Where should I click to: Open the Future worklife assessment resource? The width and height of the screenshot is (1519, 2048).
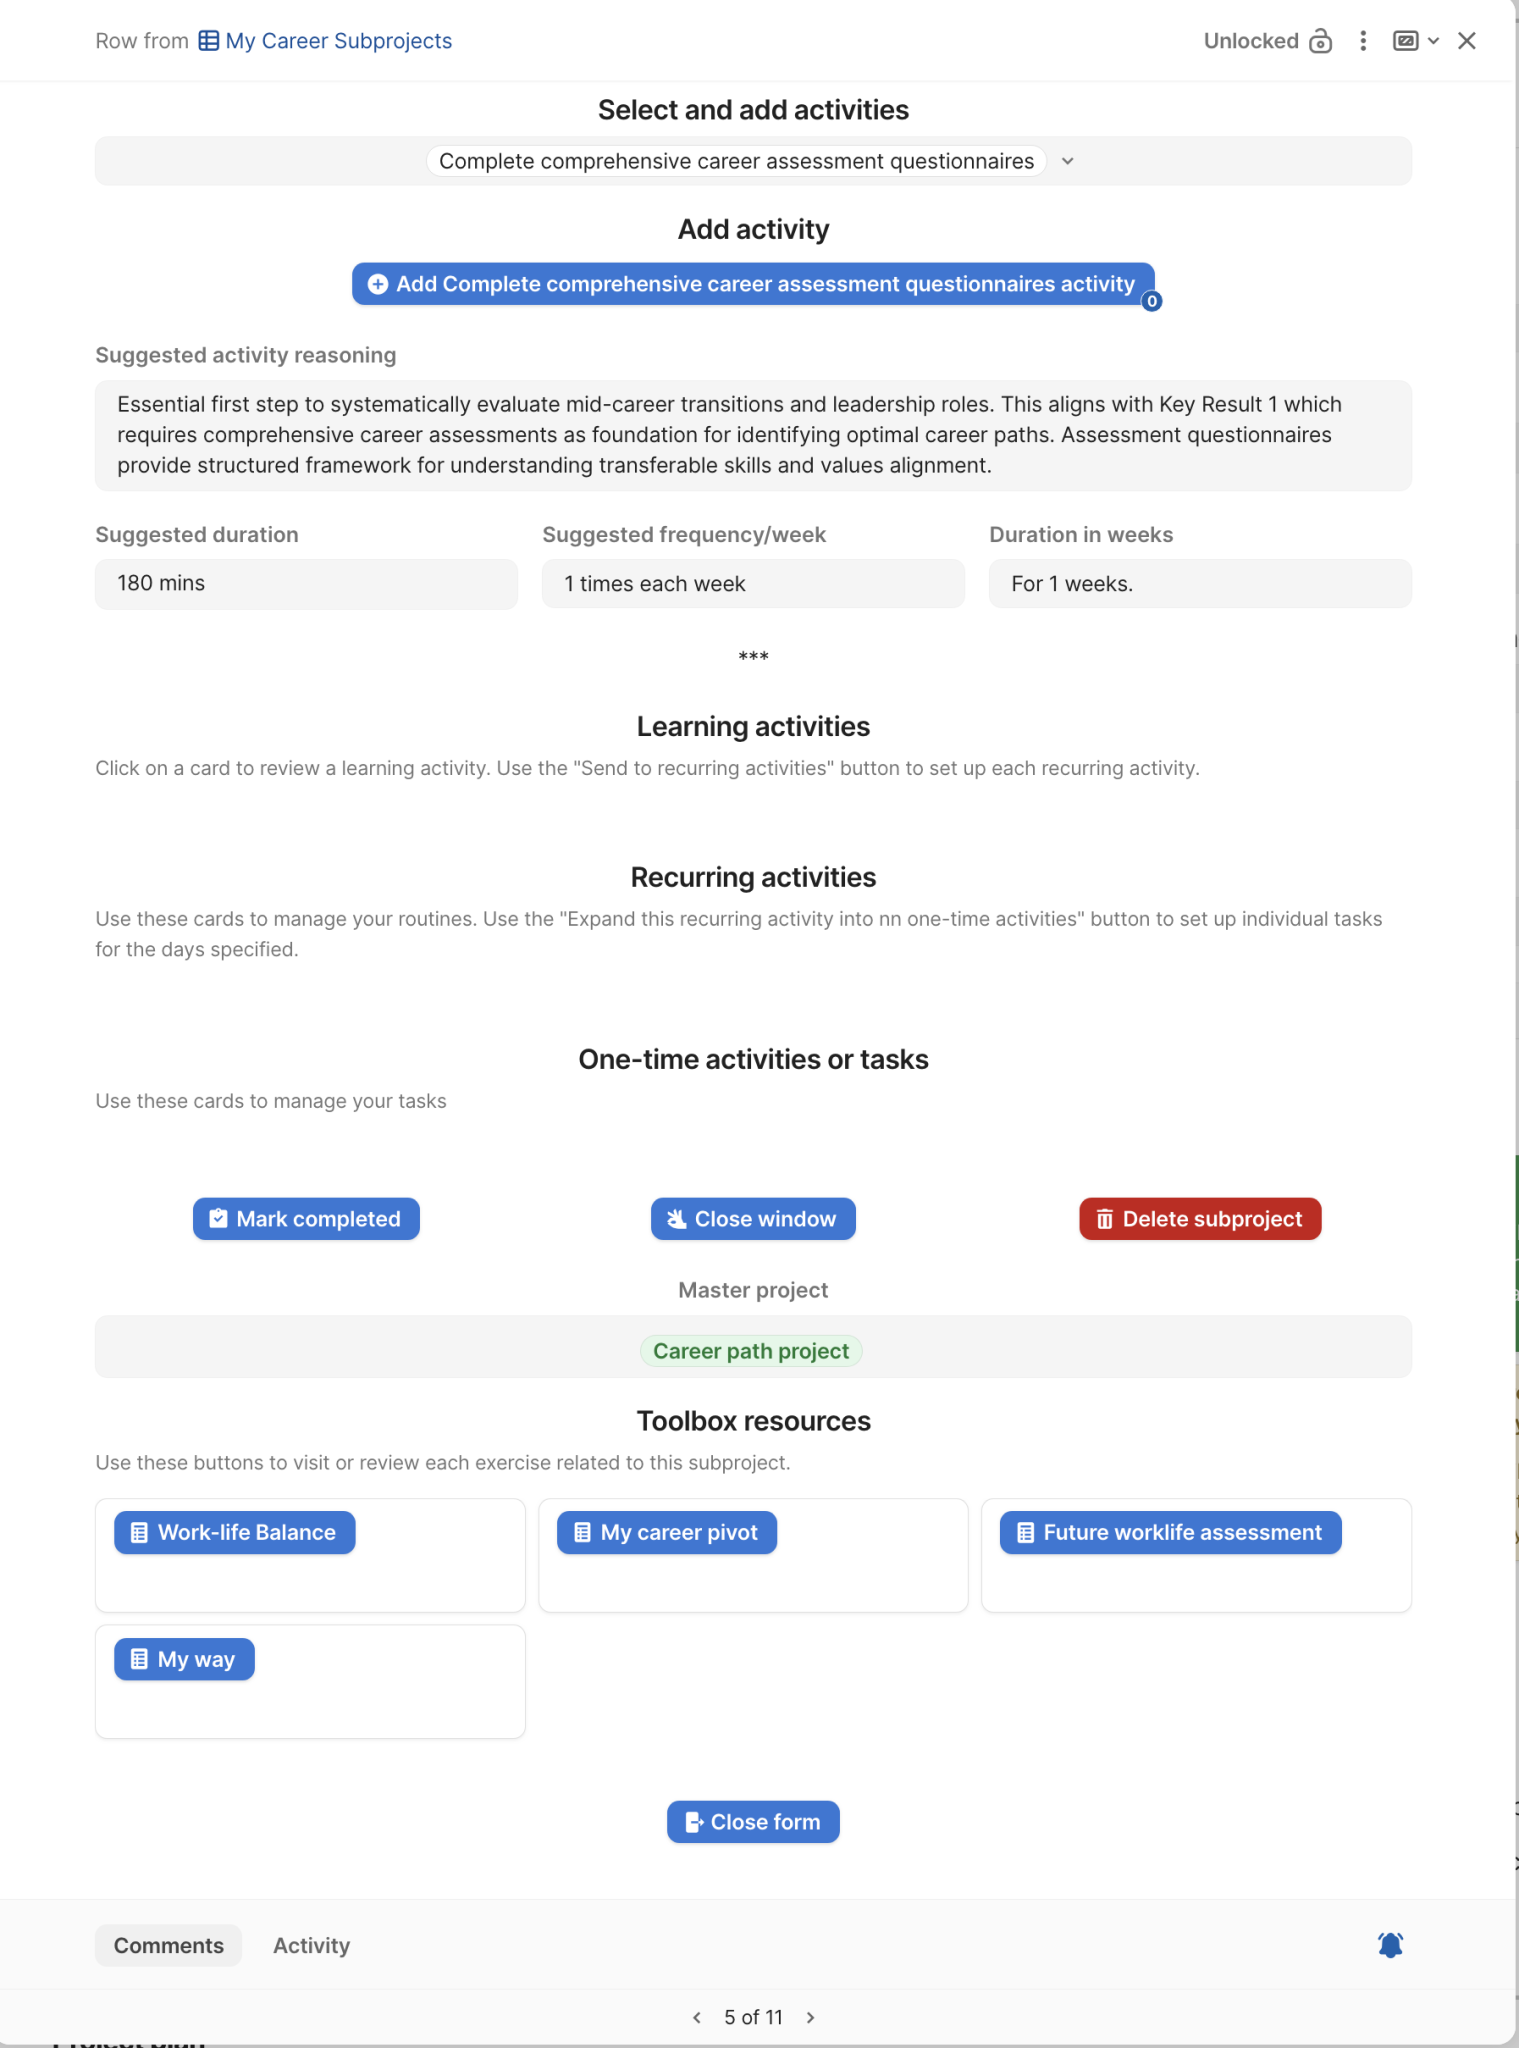1170,1532
